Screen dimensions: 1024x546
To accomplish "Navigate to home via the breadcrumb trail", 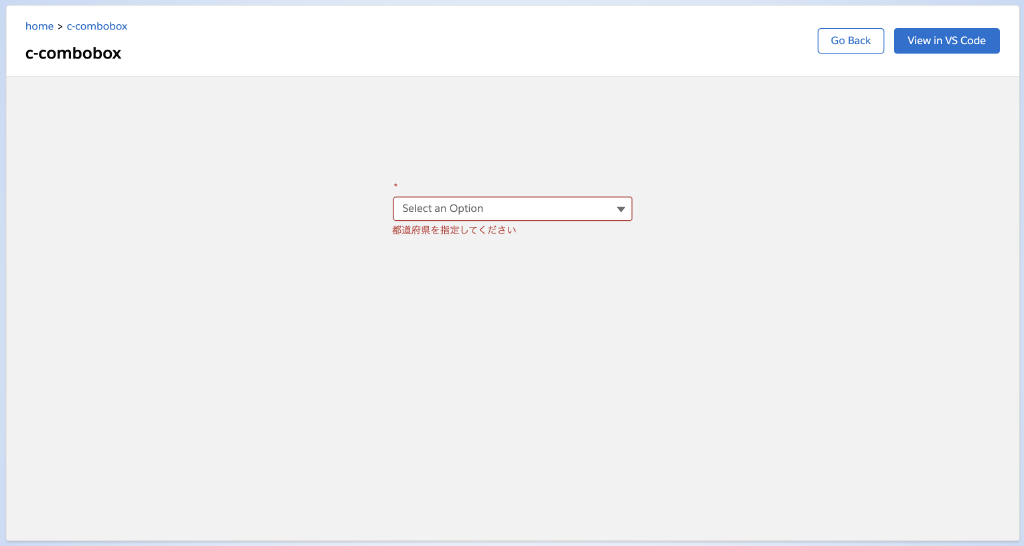I will [x=39, y=26].
